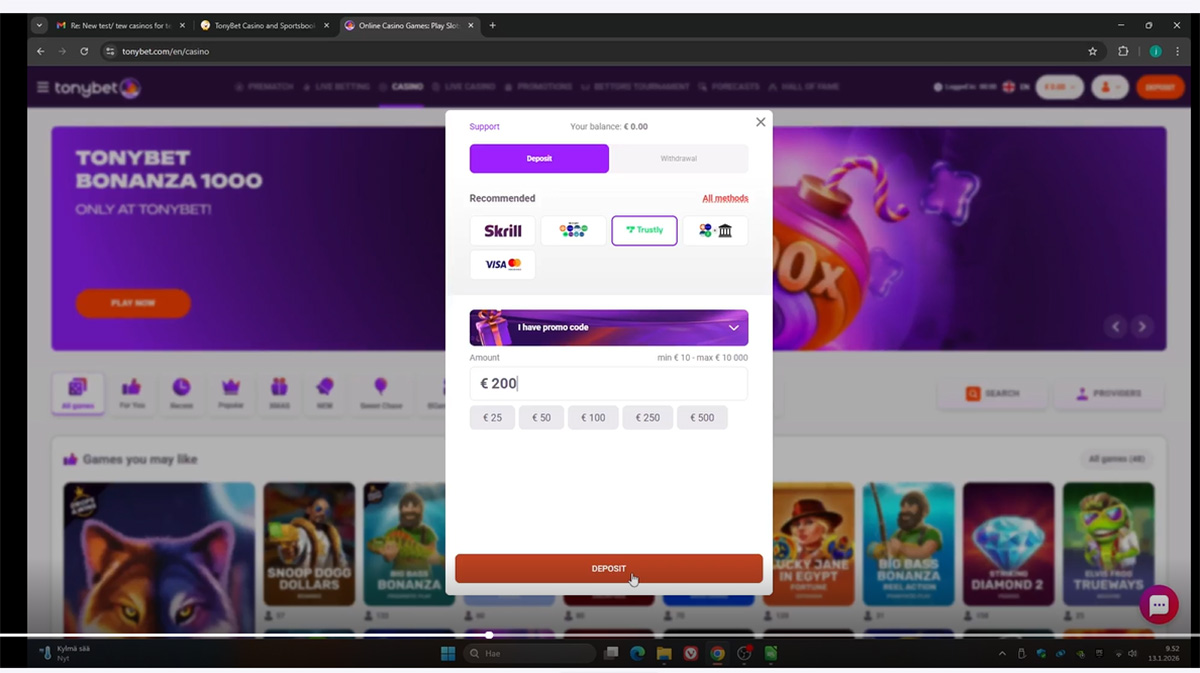Open File Explorer from the taskbar
1200x673 pixels.
coord(663,654)
